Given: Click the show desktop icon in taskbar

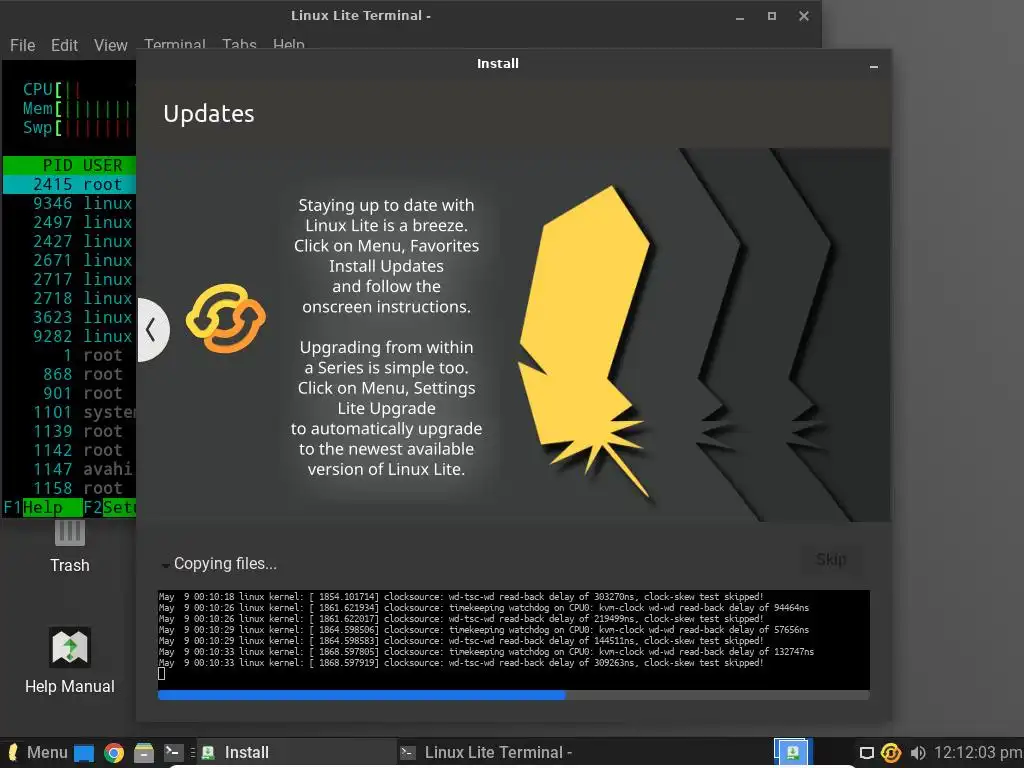Looking at the screenshot, I should pyautogui.click(x=84, y=753).
